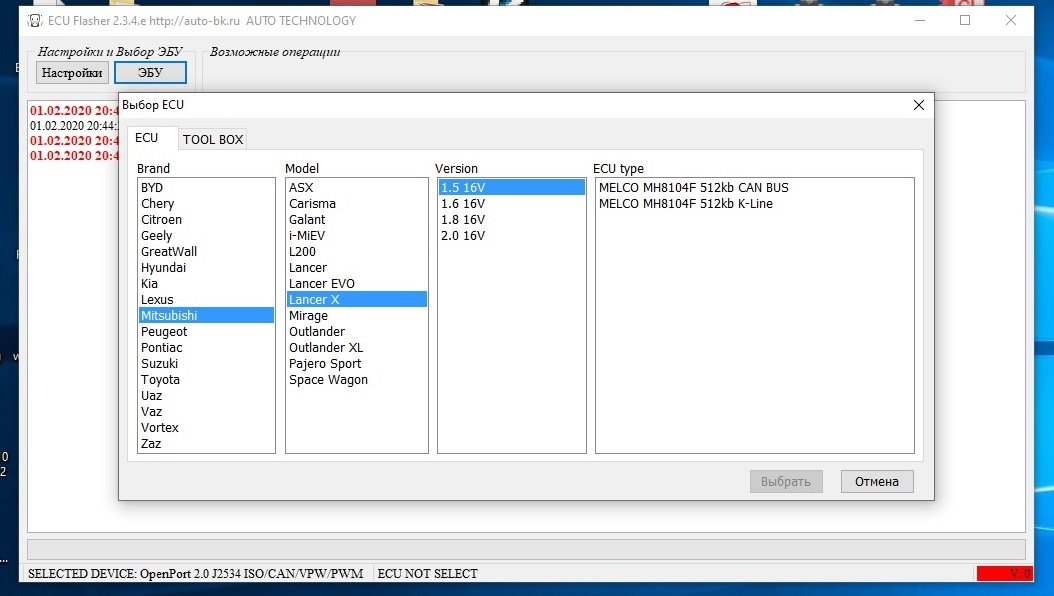The width and height of the screenshot is (1054, 596).
Task: Pick Lancer EVO model
Action: click(x=322, y=284)
